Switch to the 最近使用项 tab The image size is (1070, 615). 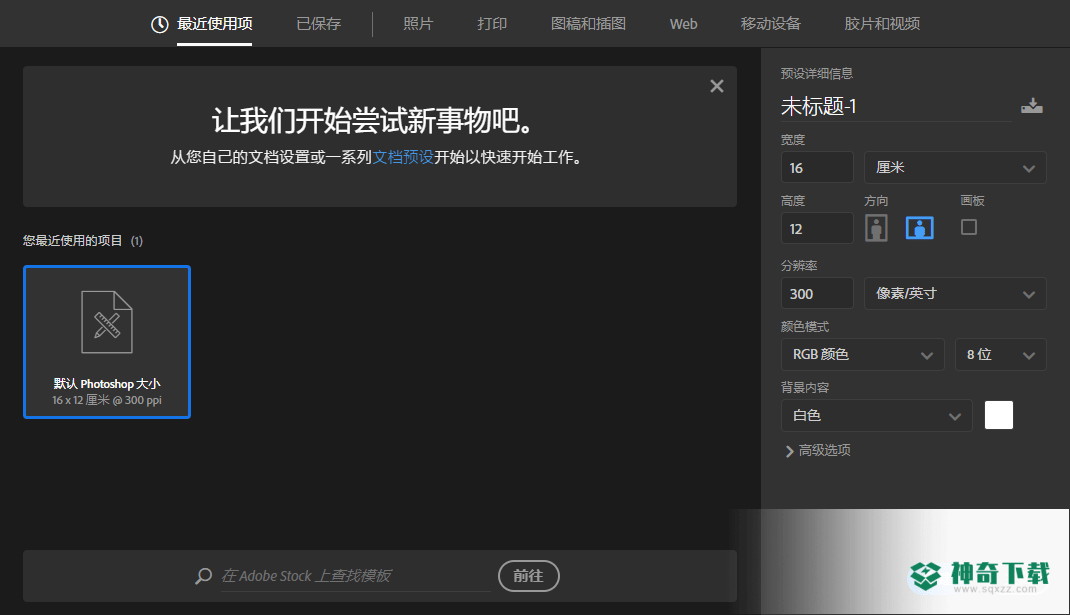214,24
